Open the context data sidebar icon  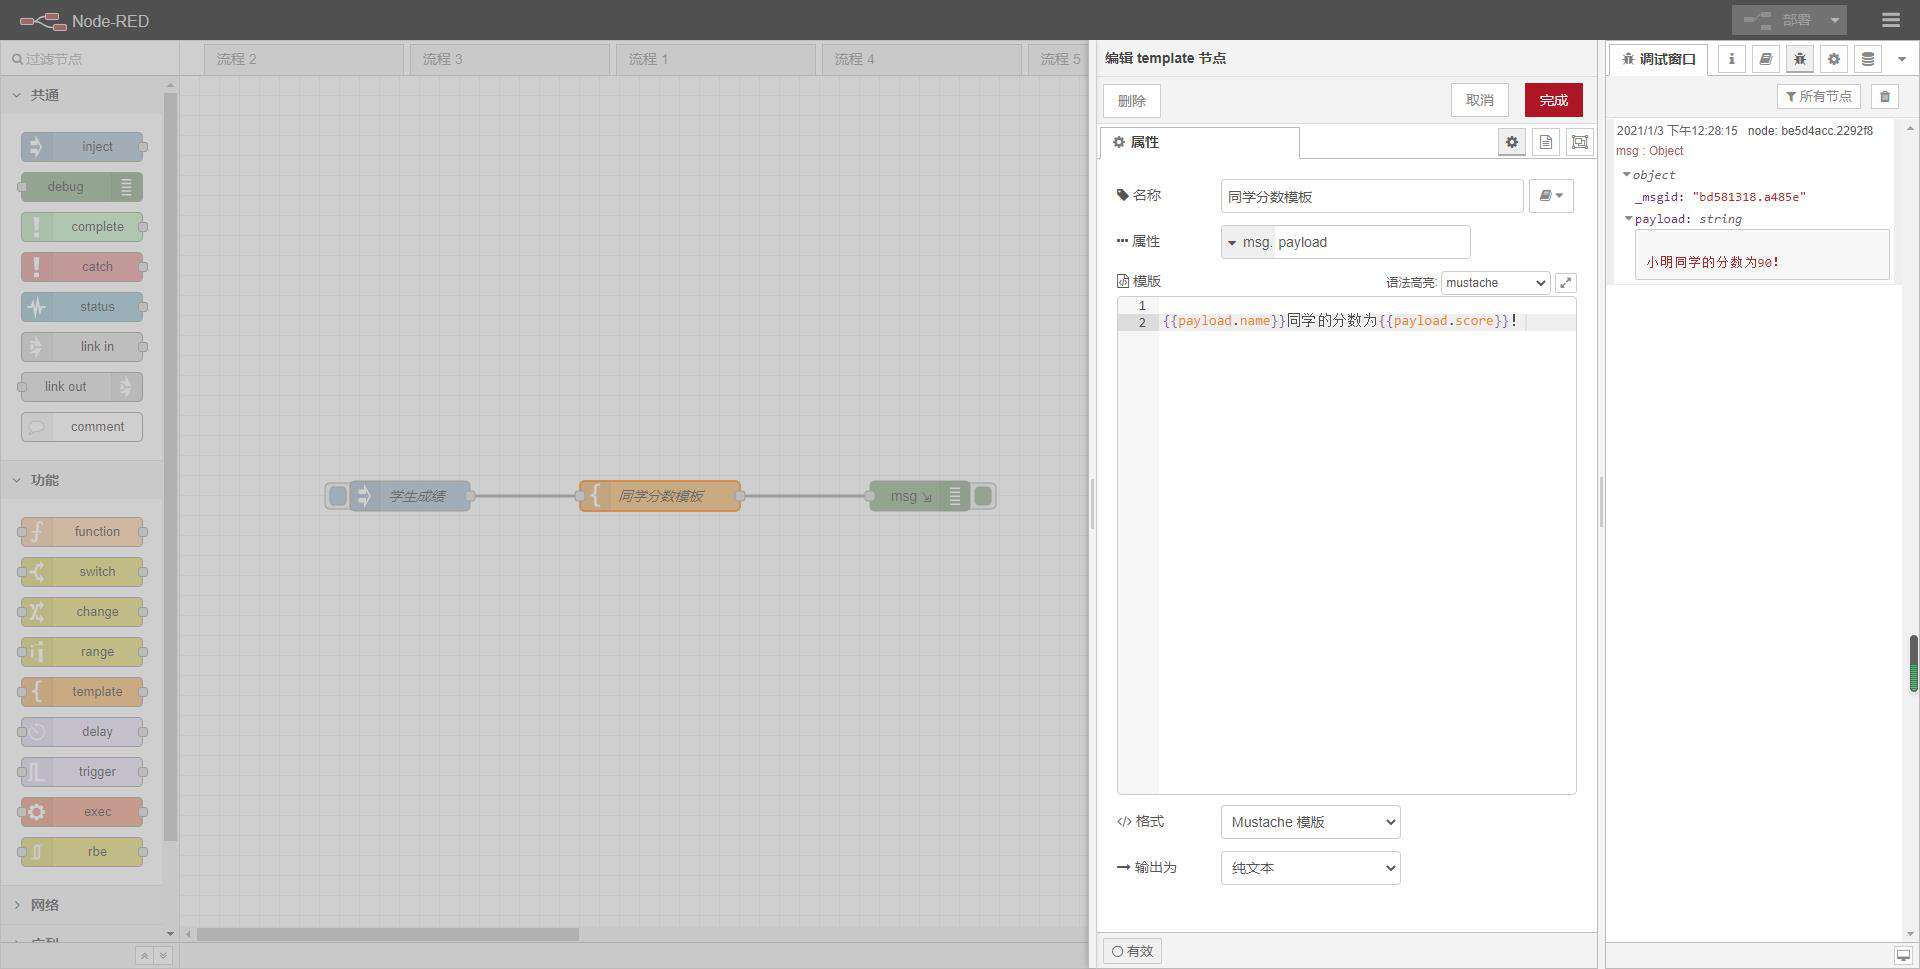[x=1868, y=59]
